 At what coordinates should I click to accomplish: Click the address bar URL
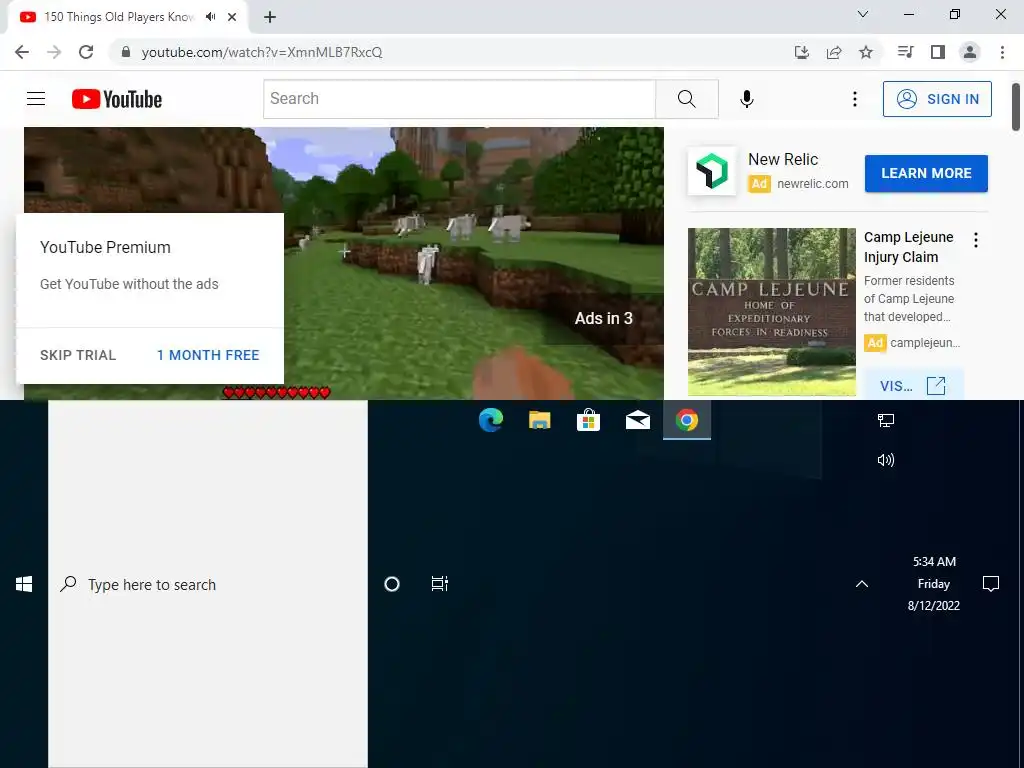click(262, 52)
